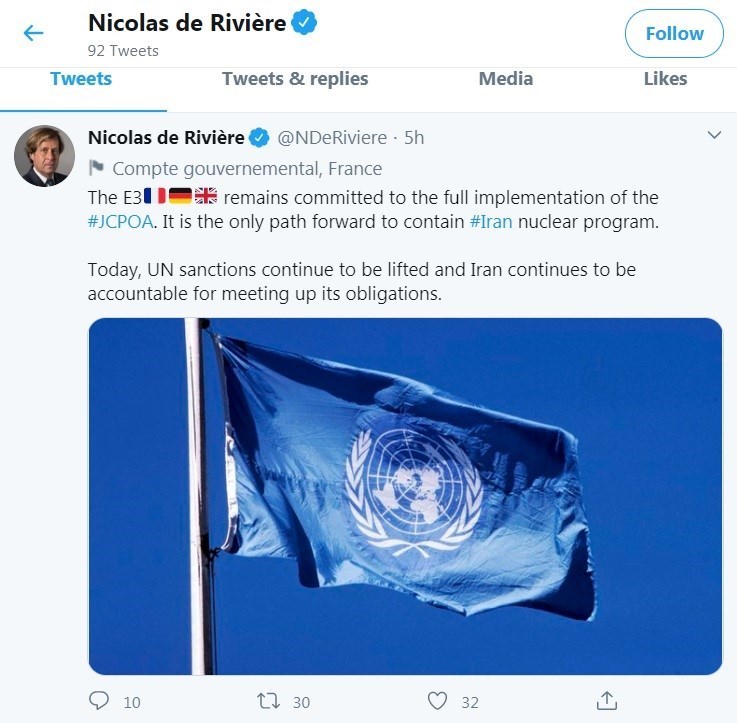The image size is (737, 723).
Task: Open the Media tab
Action: click(x=506, y=79)
